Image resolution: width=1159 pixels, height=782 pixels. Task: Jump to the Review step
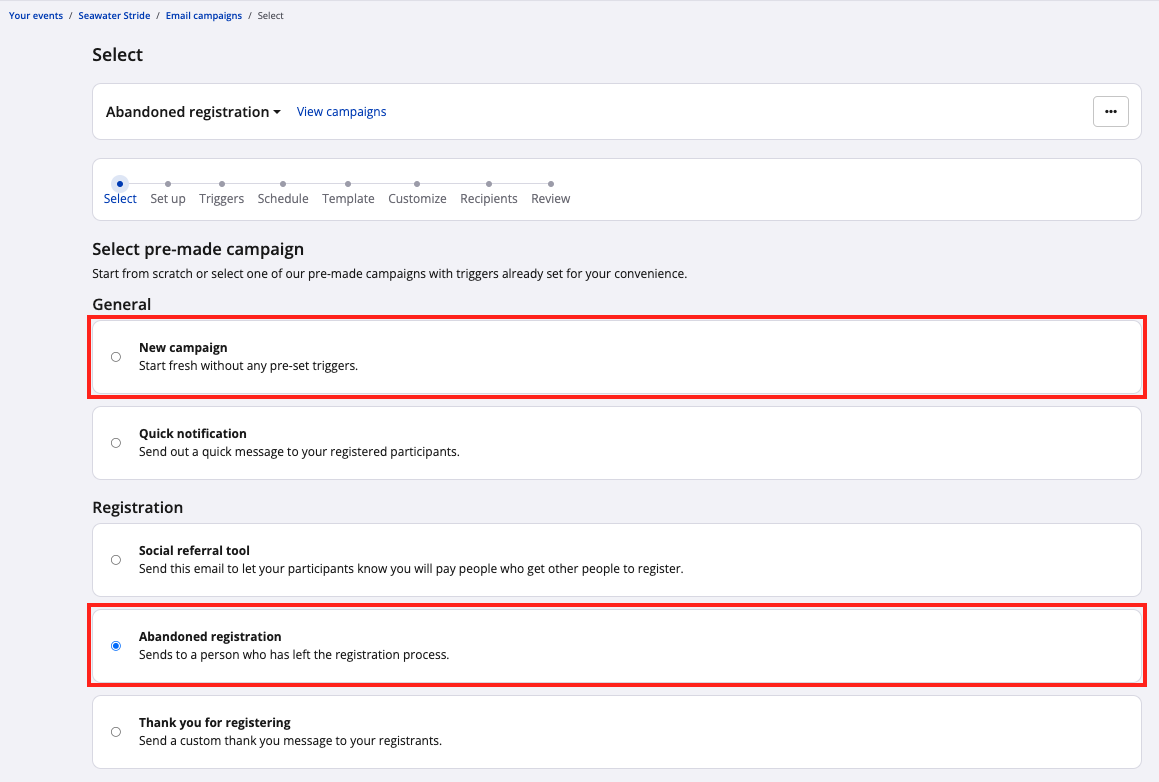click(550, 198)
